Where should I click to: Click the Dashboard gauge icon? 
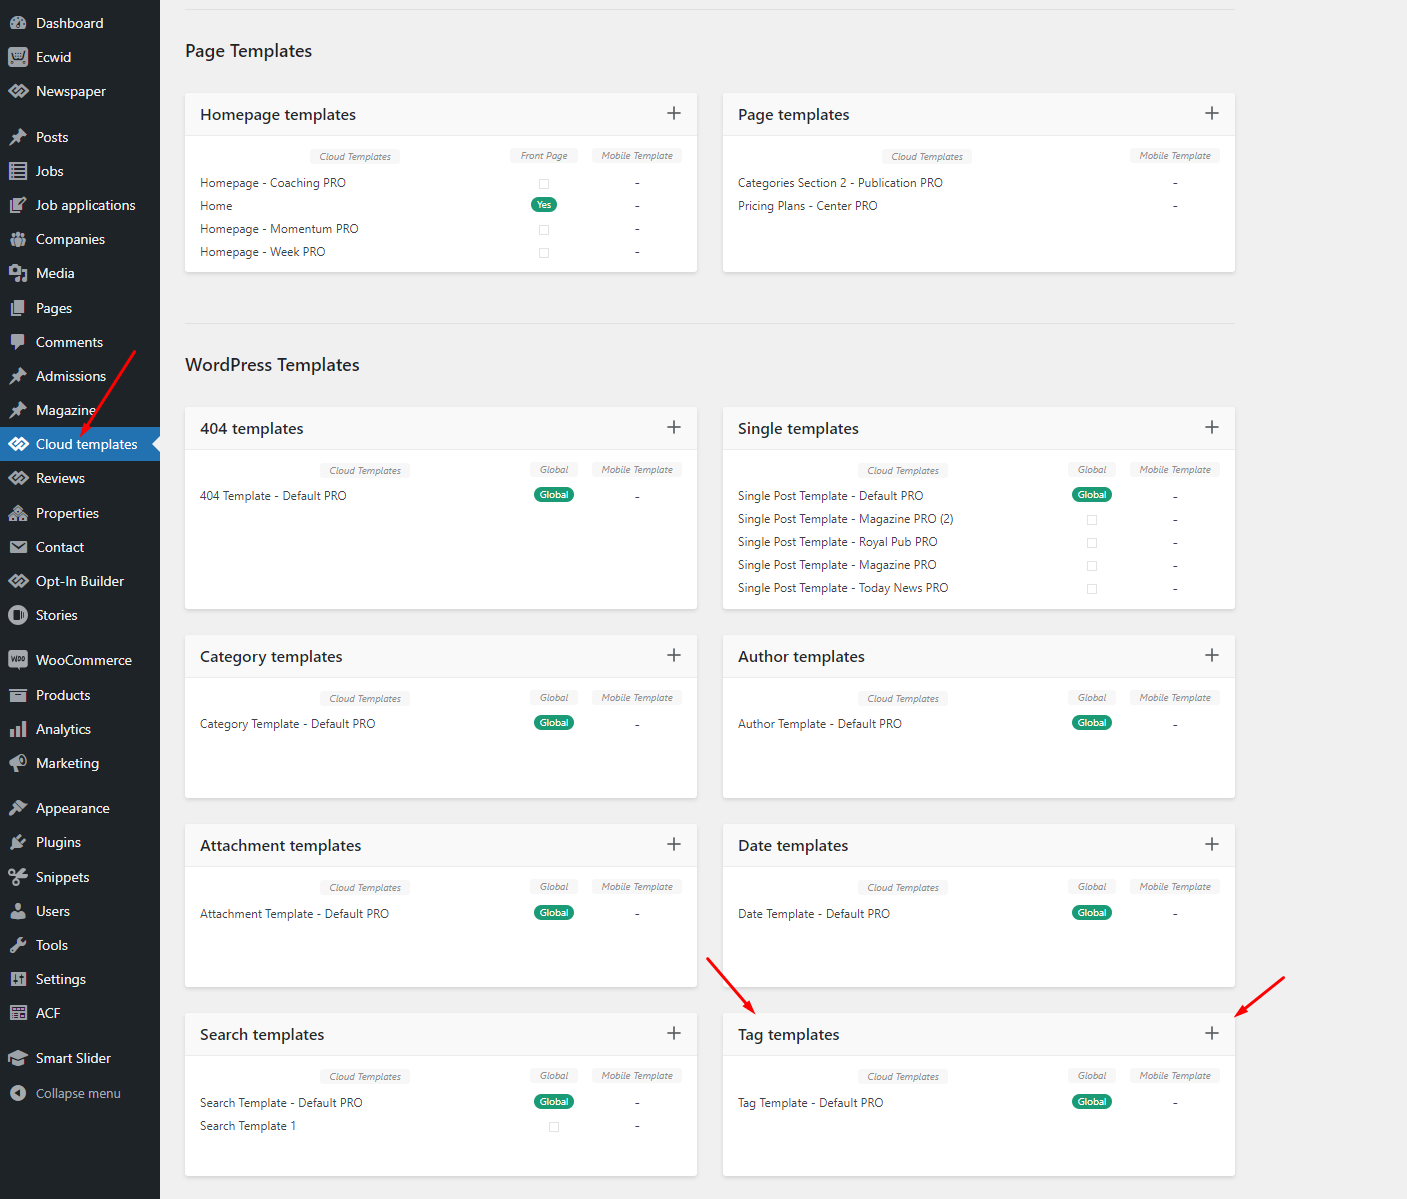(18, 23)
